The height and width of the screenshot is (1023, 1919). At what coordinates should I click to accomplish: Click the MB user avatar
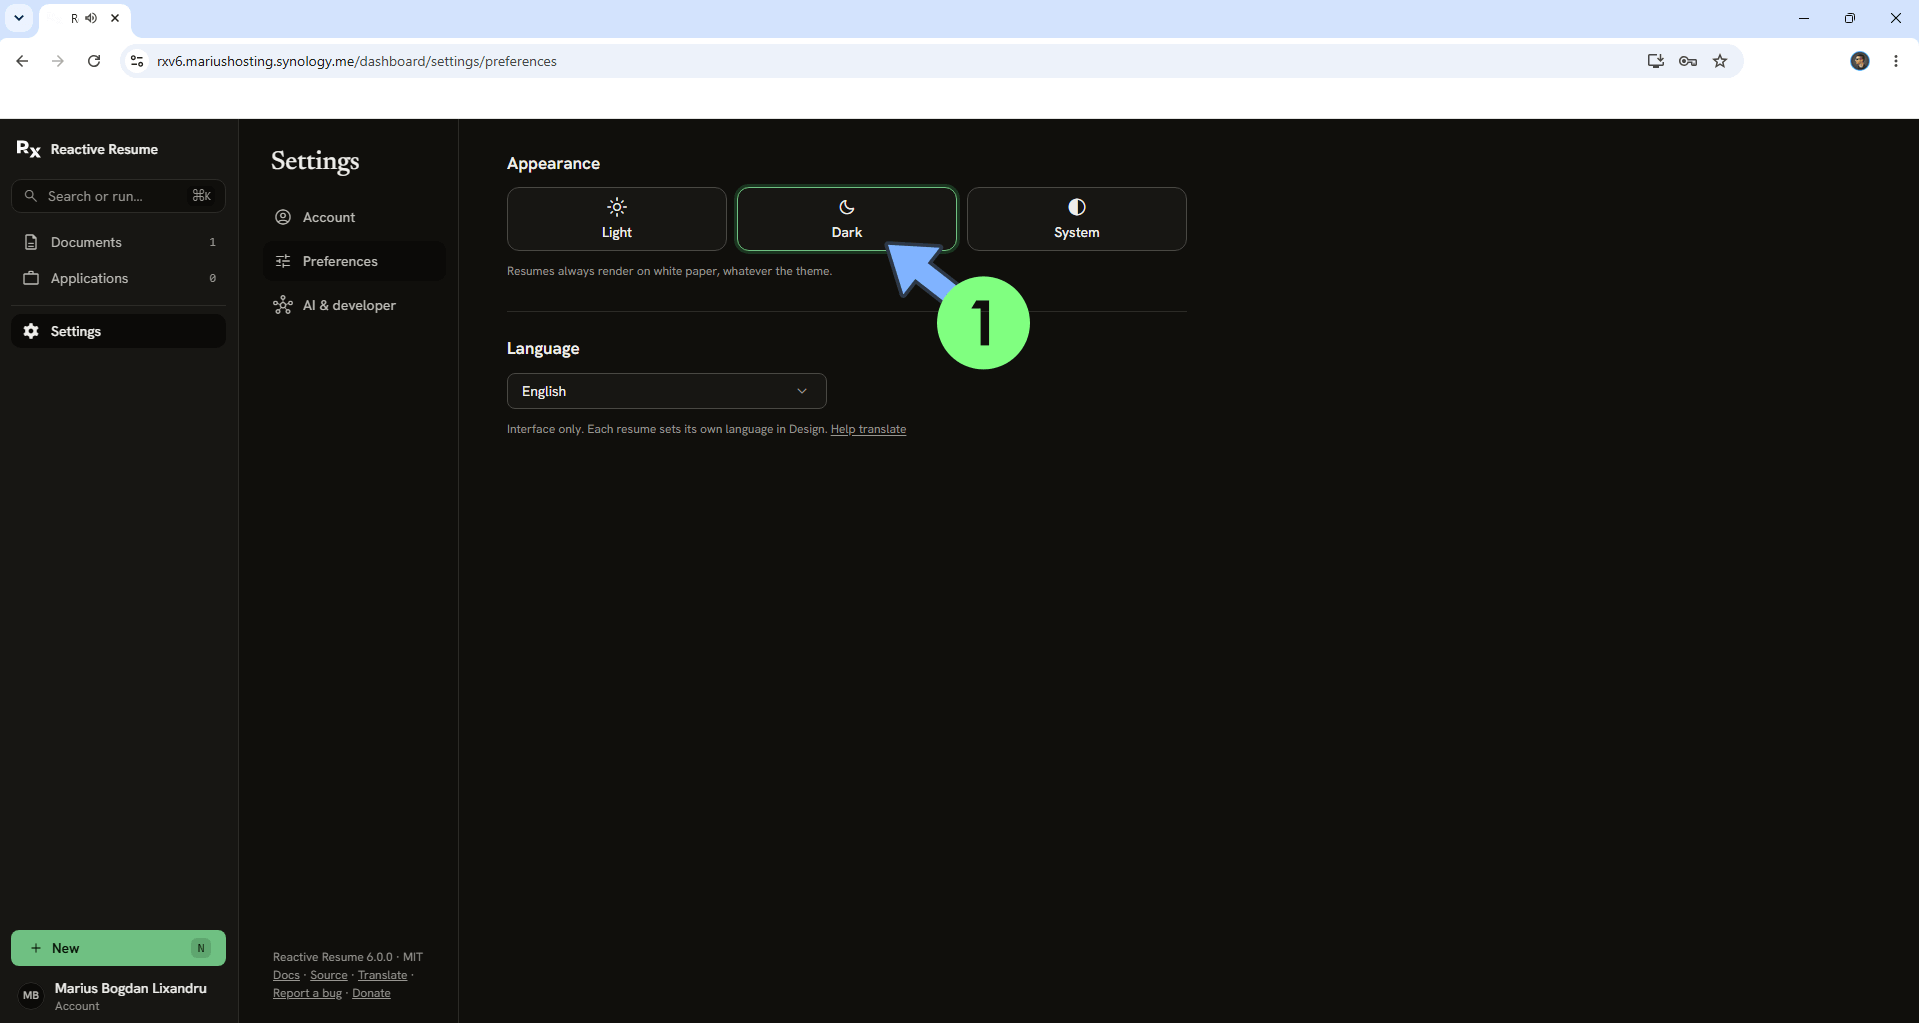[31, 995]
